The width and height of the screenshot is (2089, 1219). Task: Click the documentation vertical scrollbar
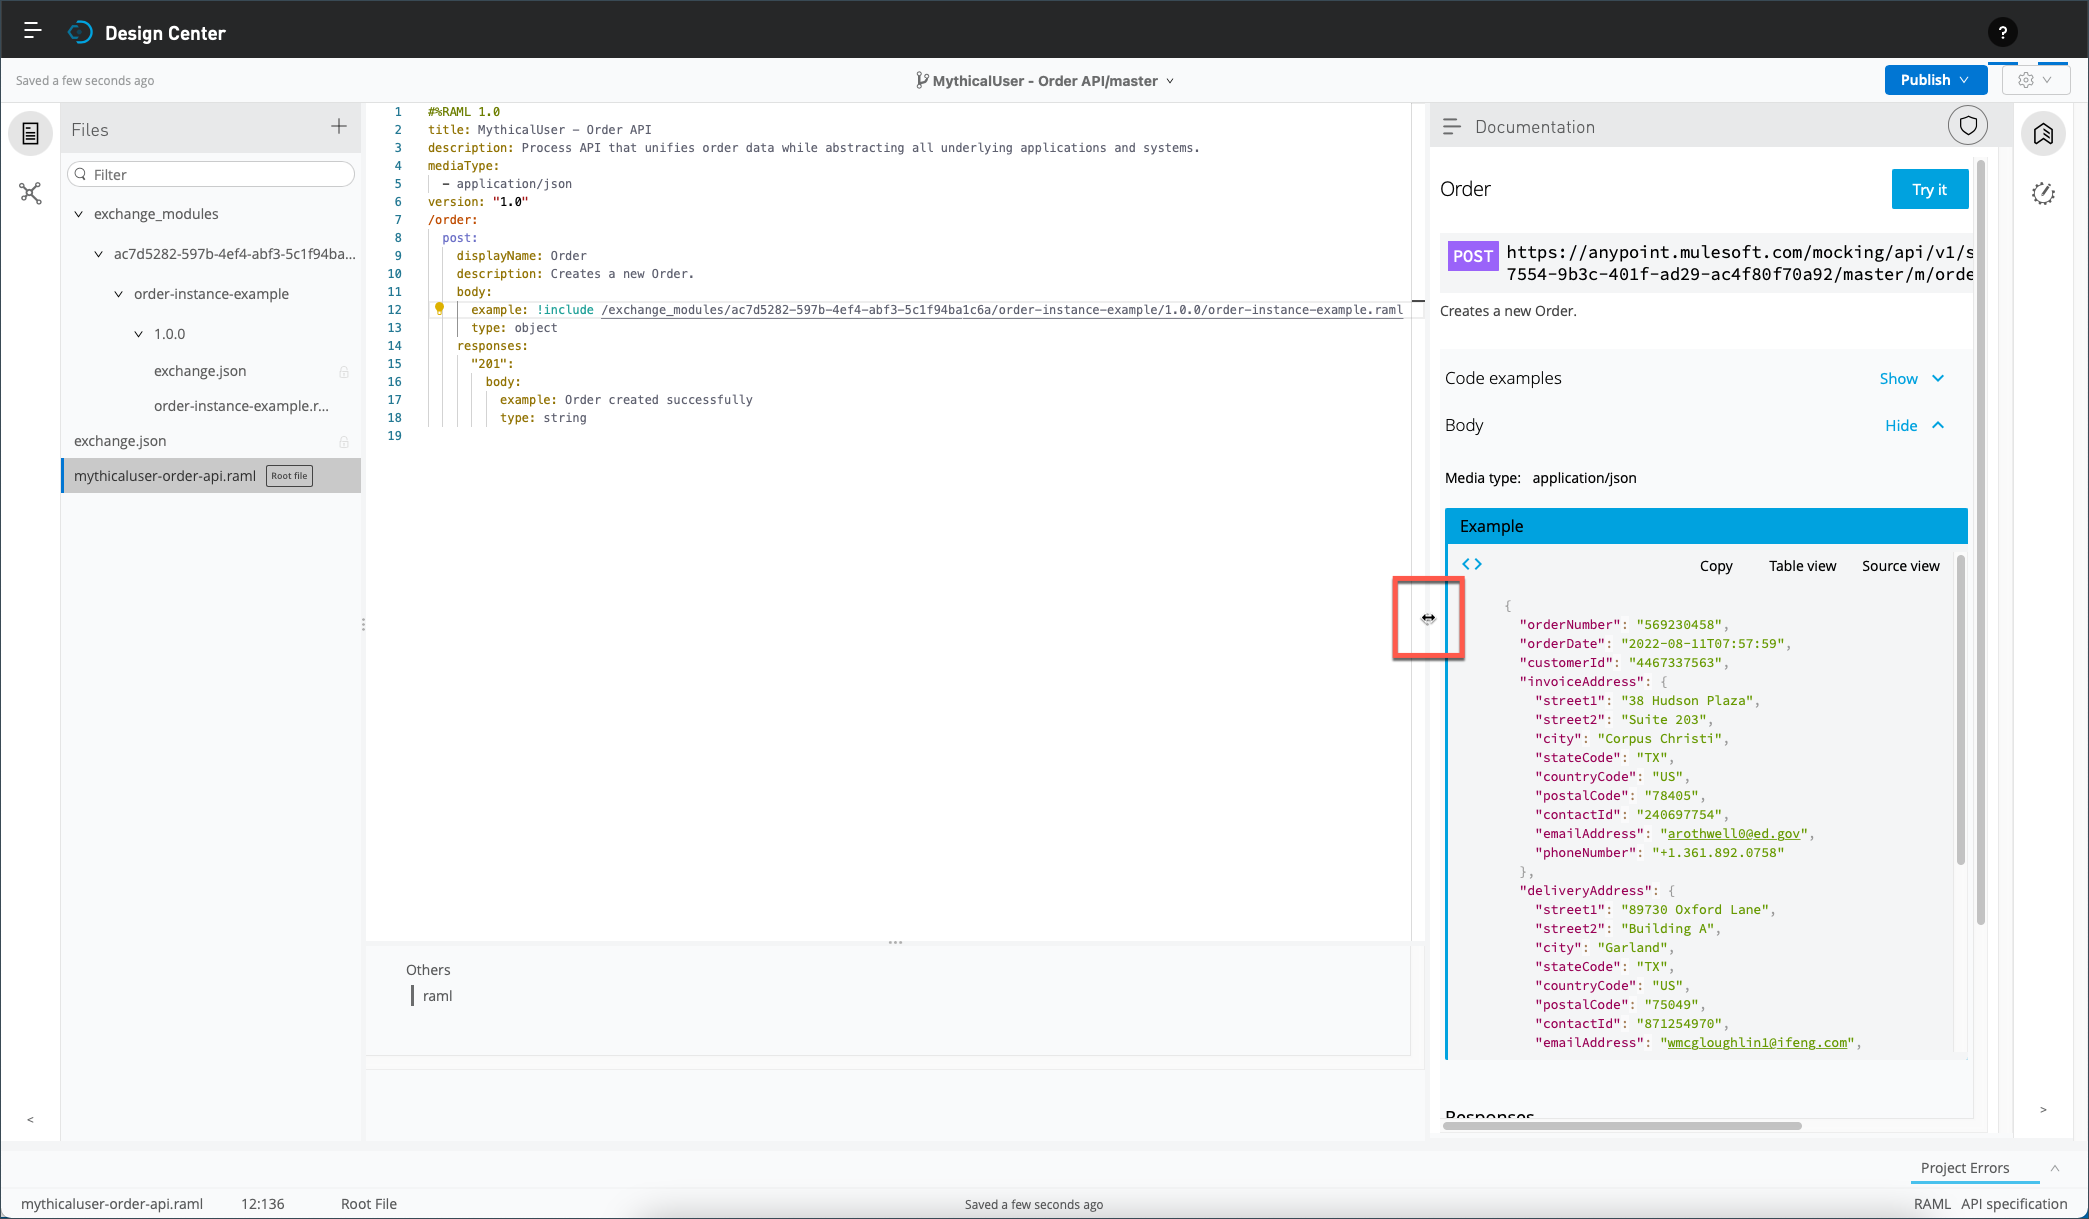pos(1981,540)
